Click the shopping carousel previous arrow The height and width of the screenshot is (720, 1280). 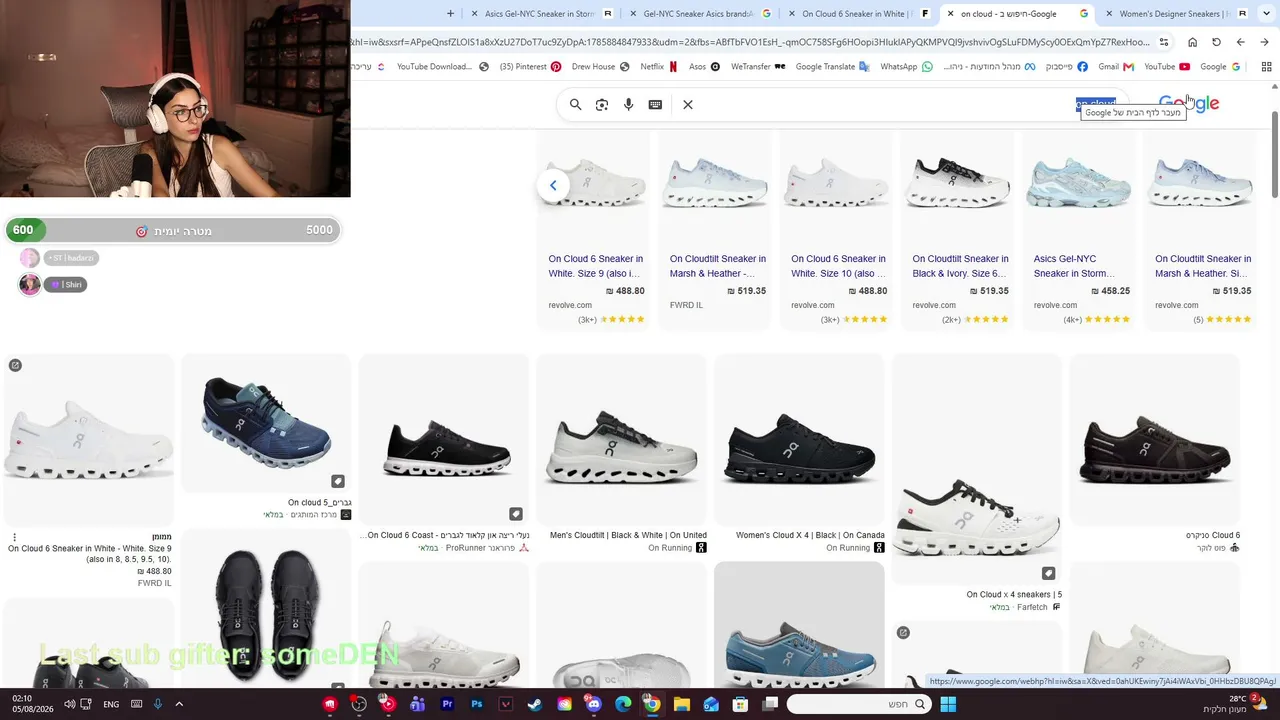pyautogui.click(x=553, y=185)
